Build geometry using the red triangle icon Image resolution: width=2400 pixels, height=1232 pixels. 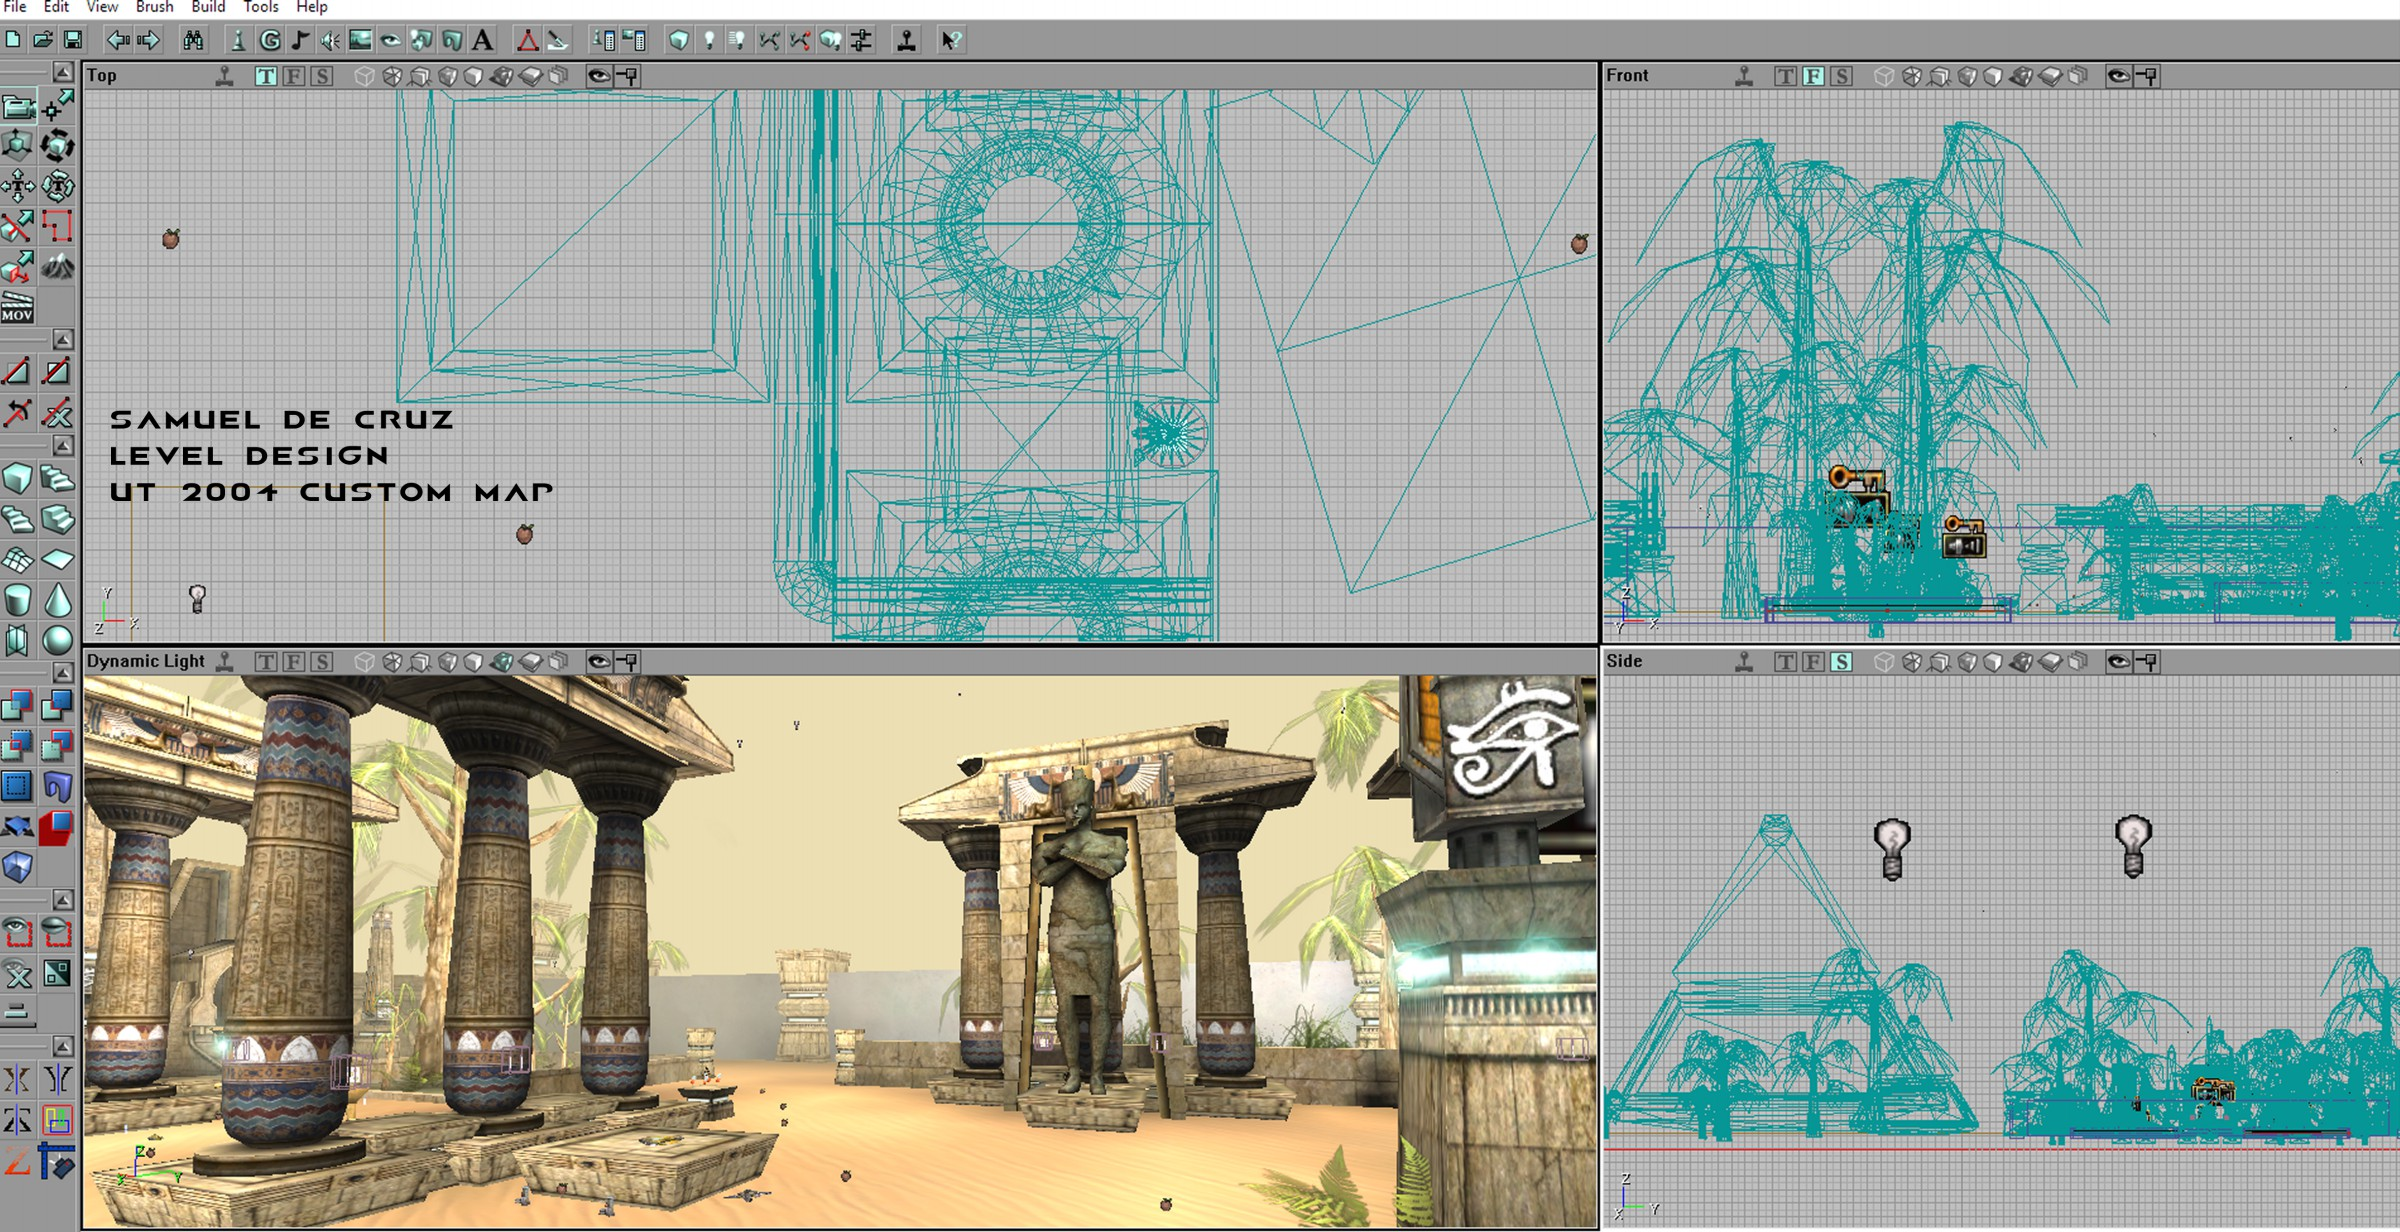[527, 40]
